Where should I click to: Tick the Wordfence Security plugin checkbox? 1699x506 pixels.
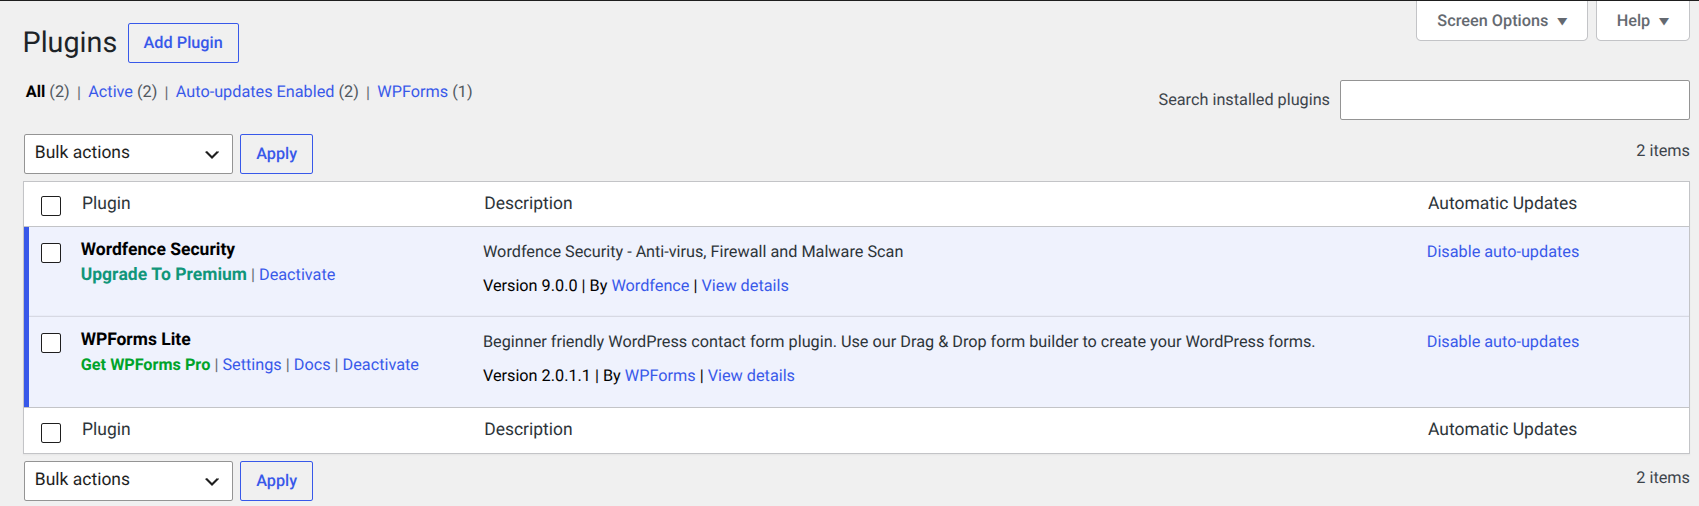point(51,253)
